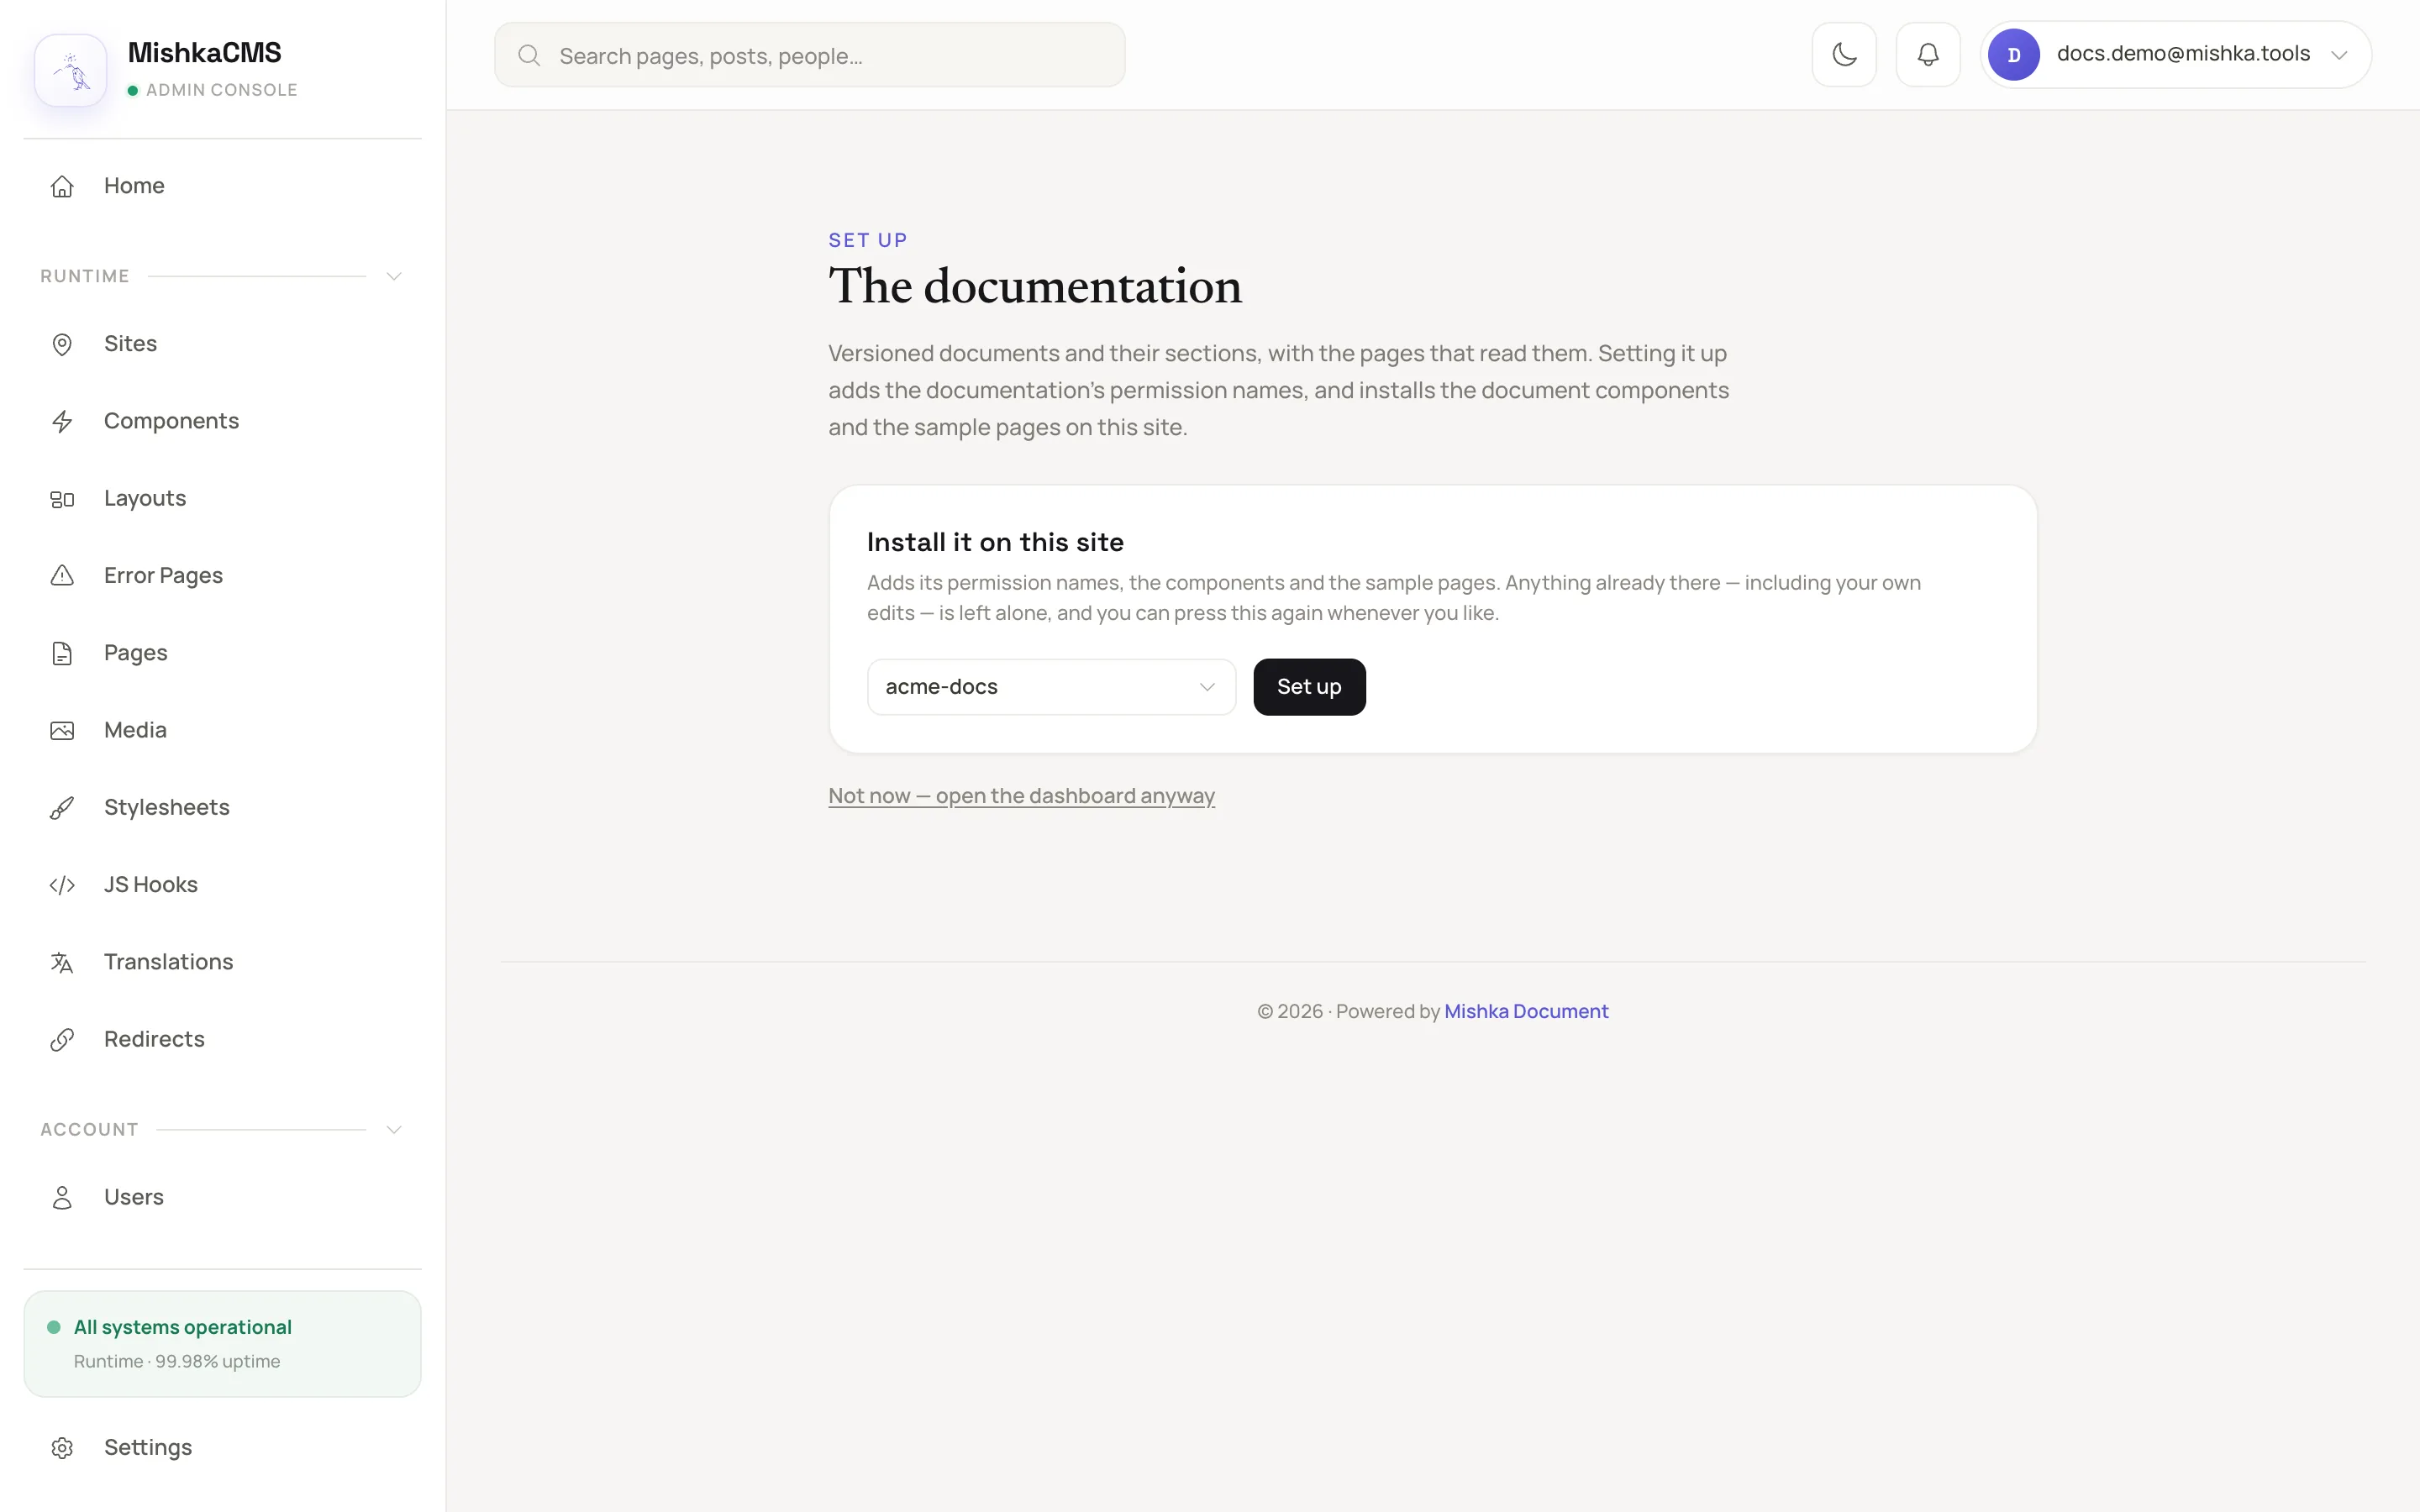Go to Components in the sidebar
Screen dimensions: 2420x1512
tap(222, 421)
